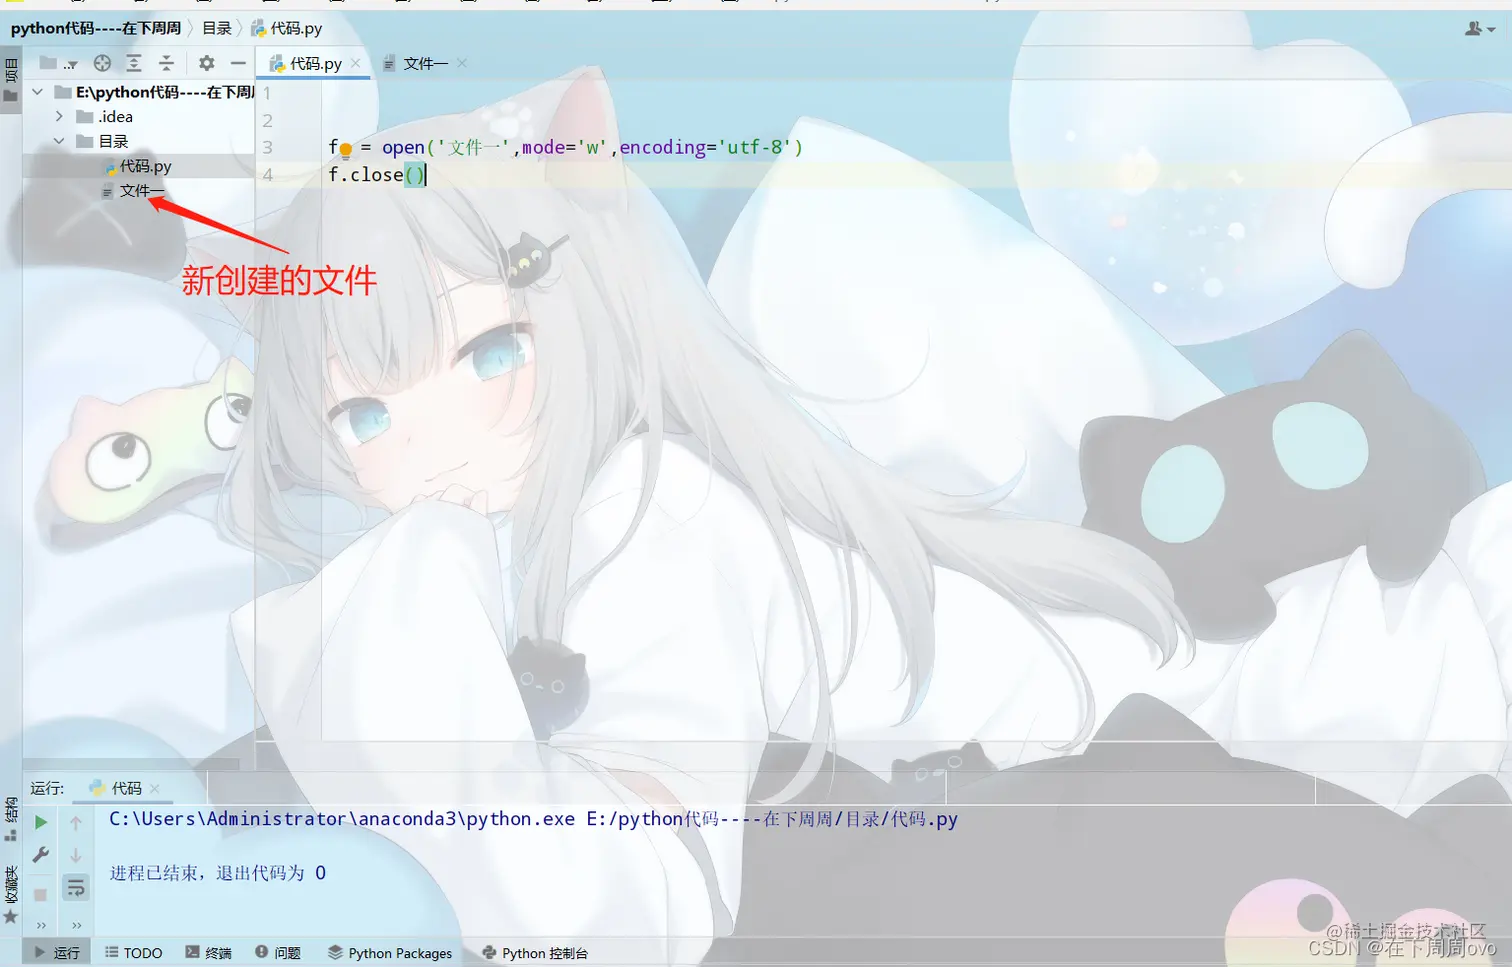Click the green Rerun play icon
The width and height of the screenshot is (1512, 967).
point(41,822)
